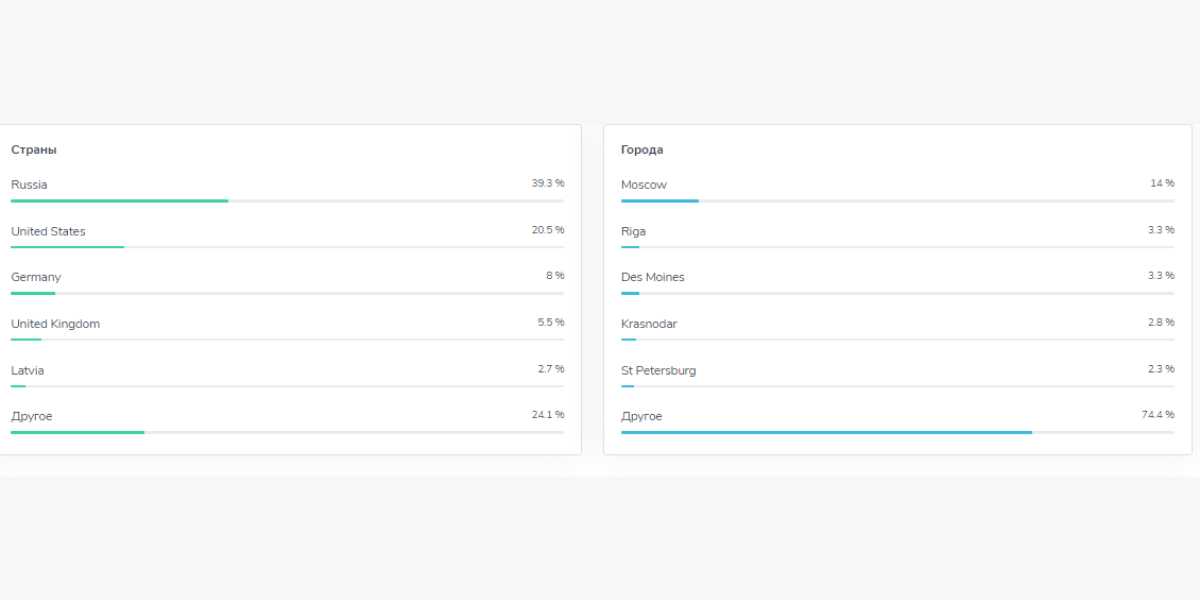The width and height of the screenshot is (1200, 600).
Task: Click the Страны panel heading
Action: coord(33,150)
